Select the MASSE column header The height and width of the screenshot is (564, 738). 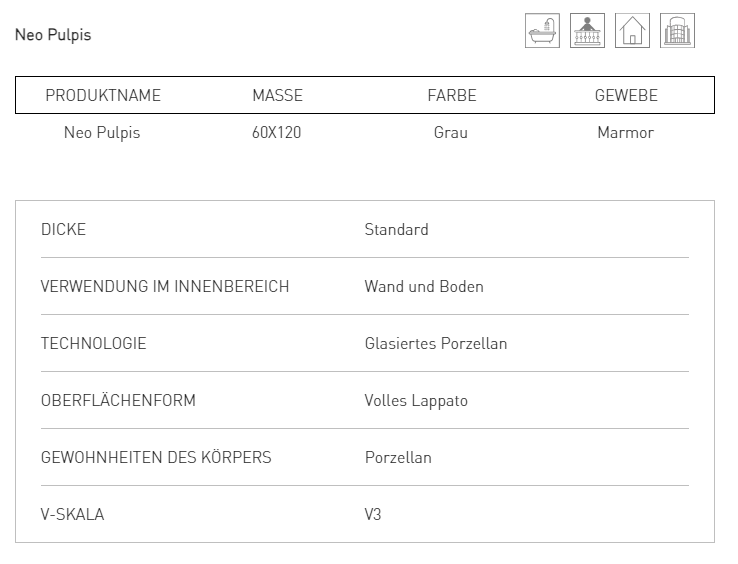pyautogui.click(x=277, y=95)
